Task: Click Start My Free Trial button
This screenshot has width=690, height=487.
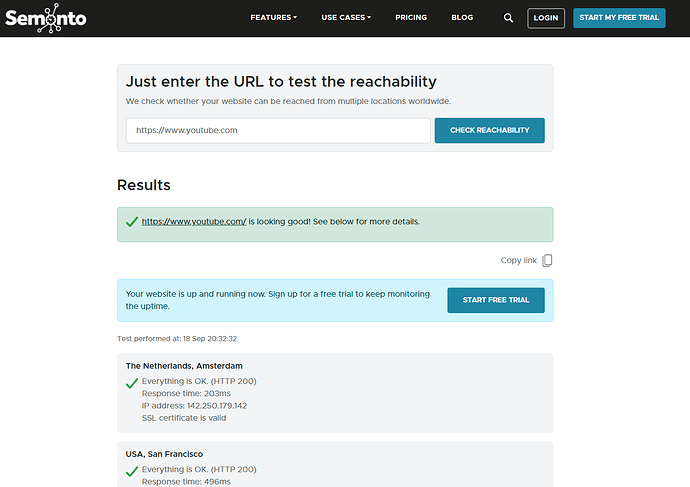Action: point(619,18)
